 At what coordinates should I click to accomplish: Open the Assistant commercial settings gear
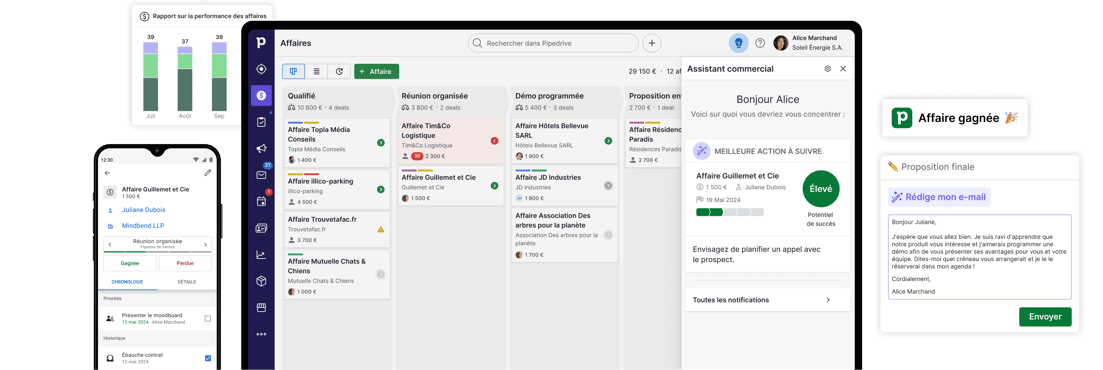click(827, 69)
